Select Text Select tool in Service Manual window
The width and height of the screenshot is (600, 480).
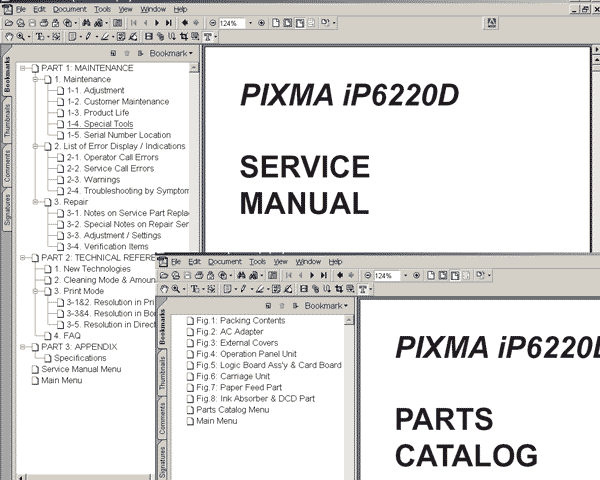click(40, 37)
